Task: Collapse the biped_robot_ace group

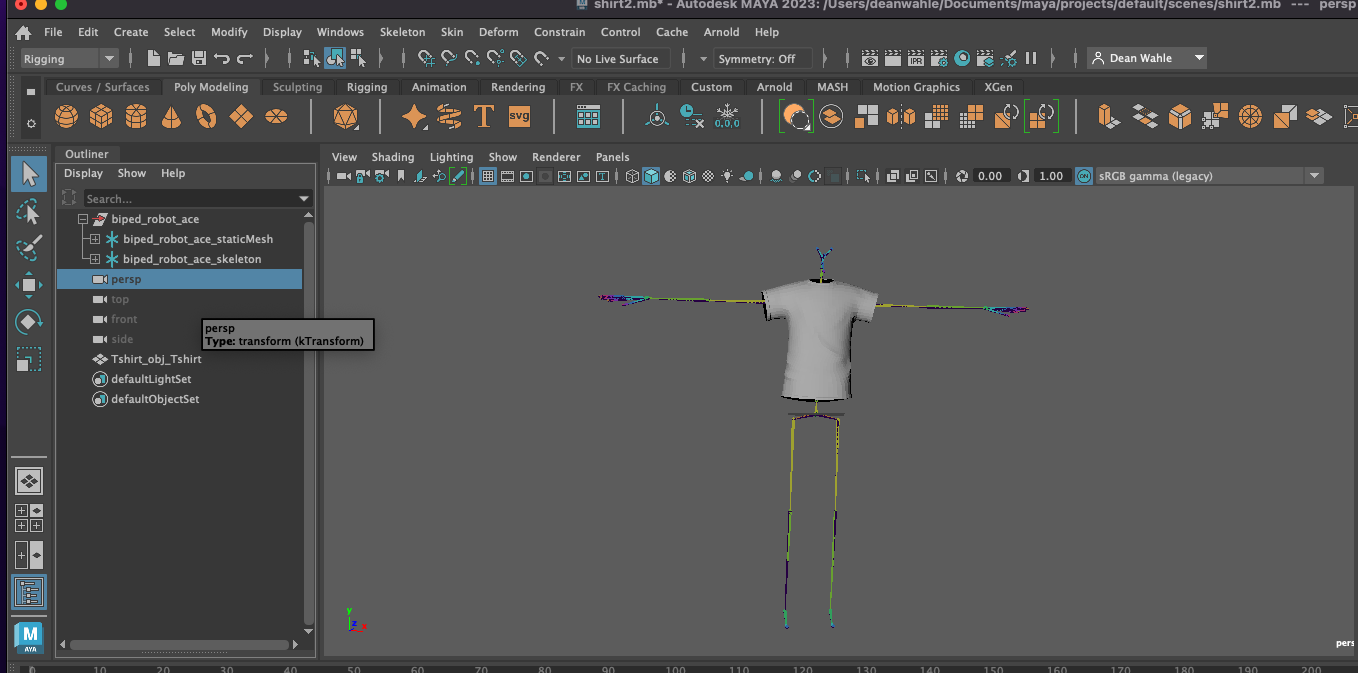Action: click(x=83, y=219)
